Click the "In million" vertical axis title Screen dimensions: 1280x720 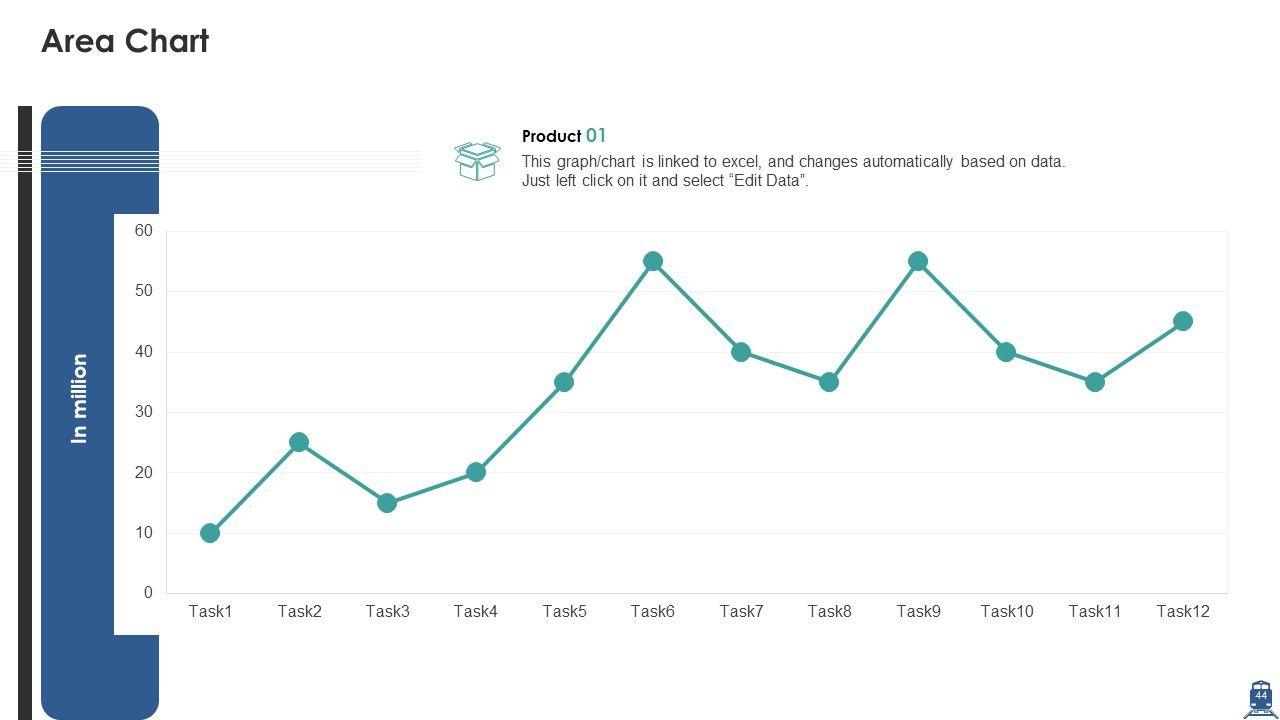click(80, 398)
